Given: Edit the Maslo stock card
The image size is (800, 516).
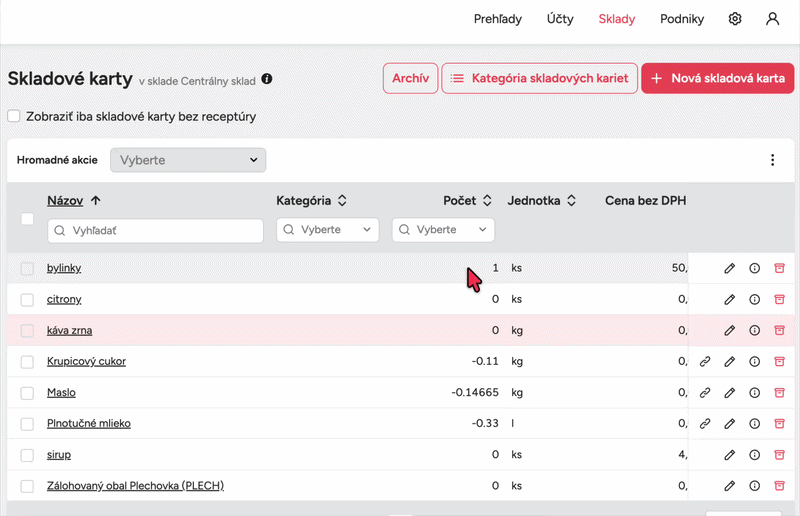Looking at the screenshot, I should click(x=730, y=393).
